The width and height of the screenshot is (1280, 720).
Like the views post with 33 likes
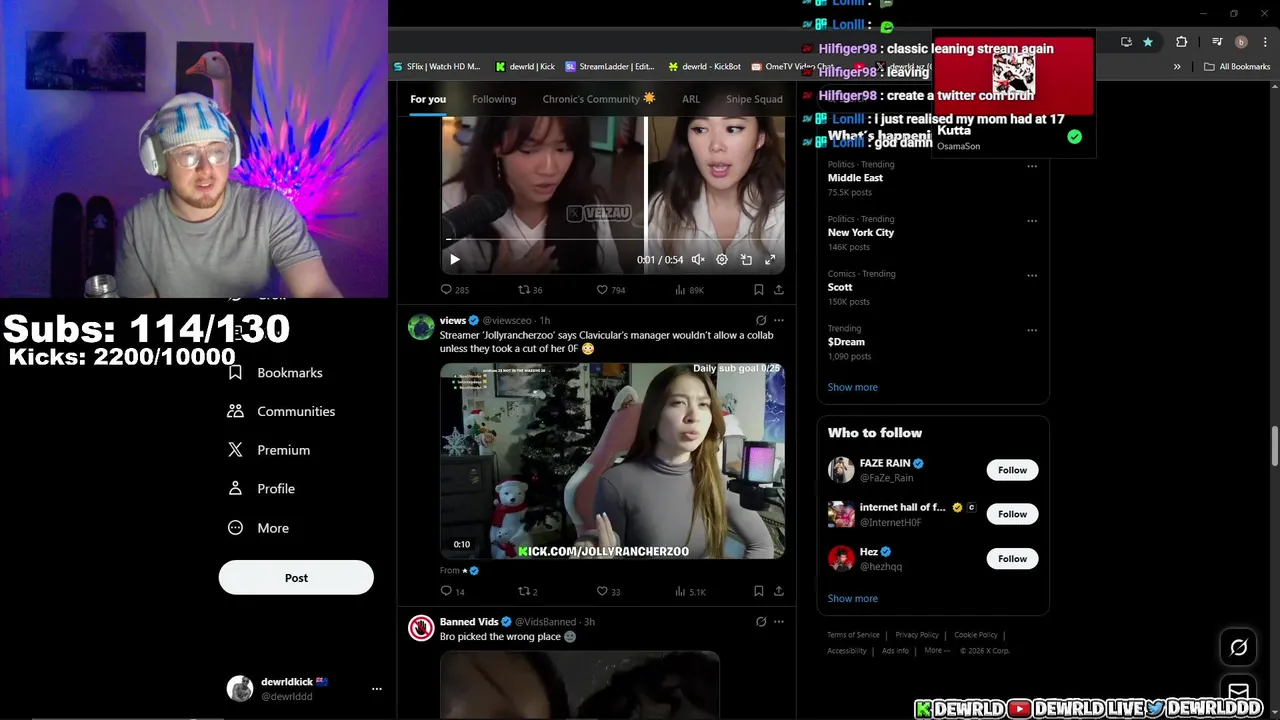tap(608, 591)
